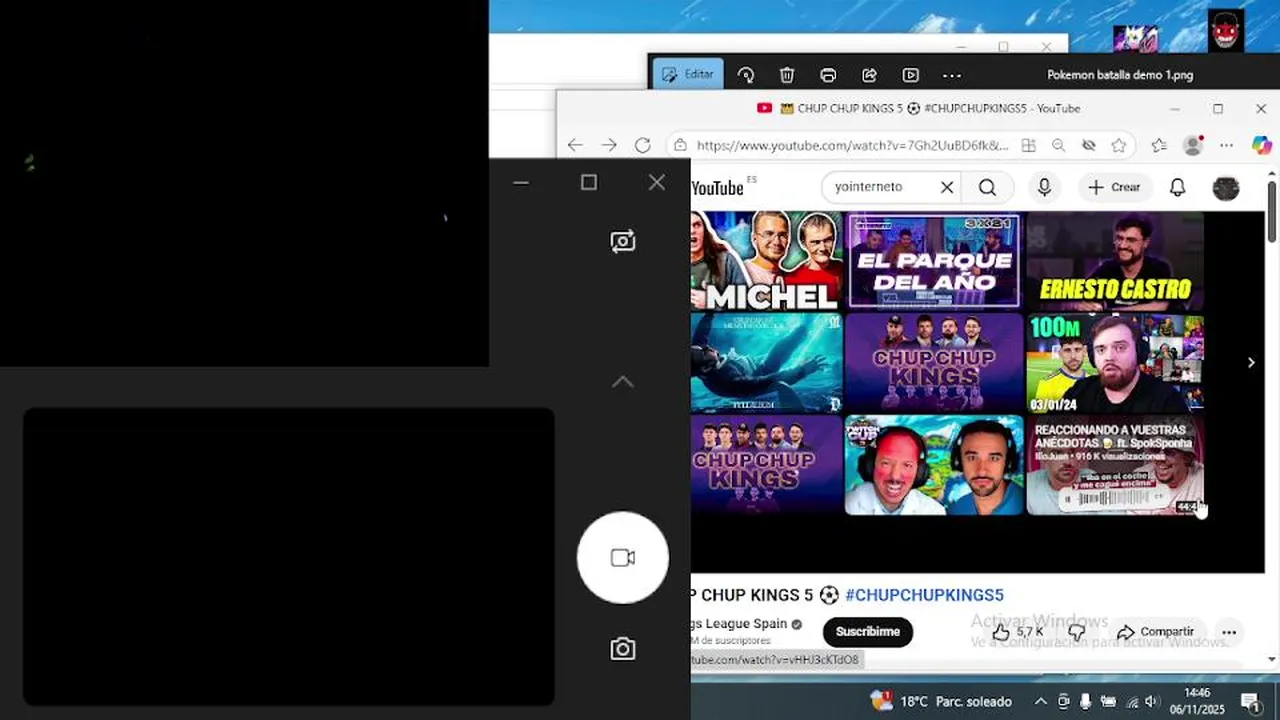The width and height of the screenshot is (1280, 720).
Task: Open the Meet Now tray icon
Action: pyautogui.click(x=1063, y=701)
